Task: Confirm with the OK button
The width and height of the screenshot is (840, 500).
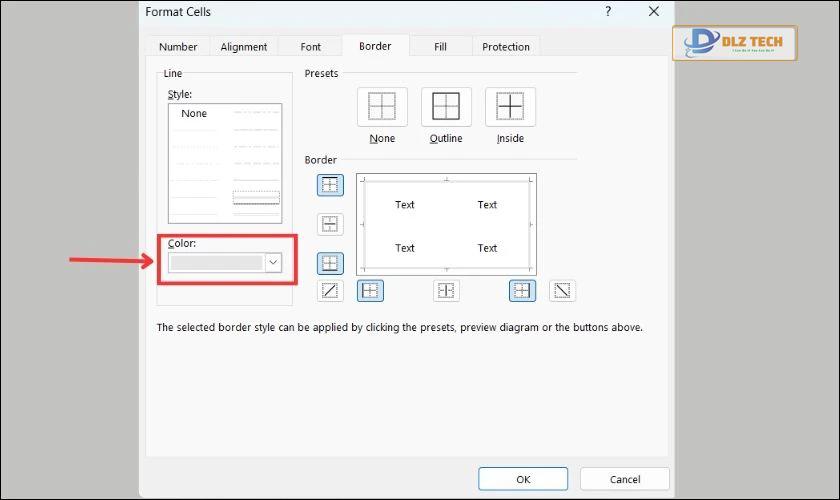Action: pyautogui.click(x=523, y=479)
